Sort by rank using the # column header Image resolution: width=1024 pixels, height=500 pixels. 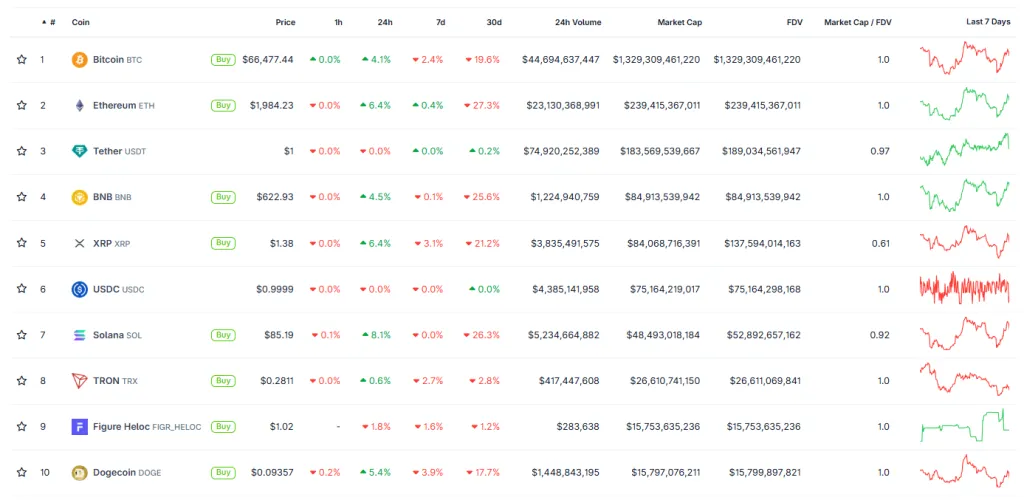point(51,22)
